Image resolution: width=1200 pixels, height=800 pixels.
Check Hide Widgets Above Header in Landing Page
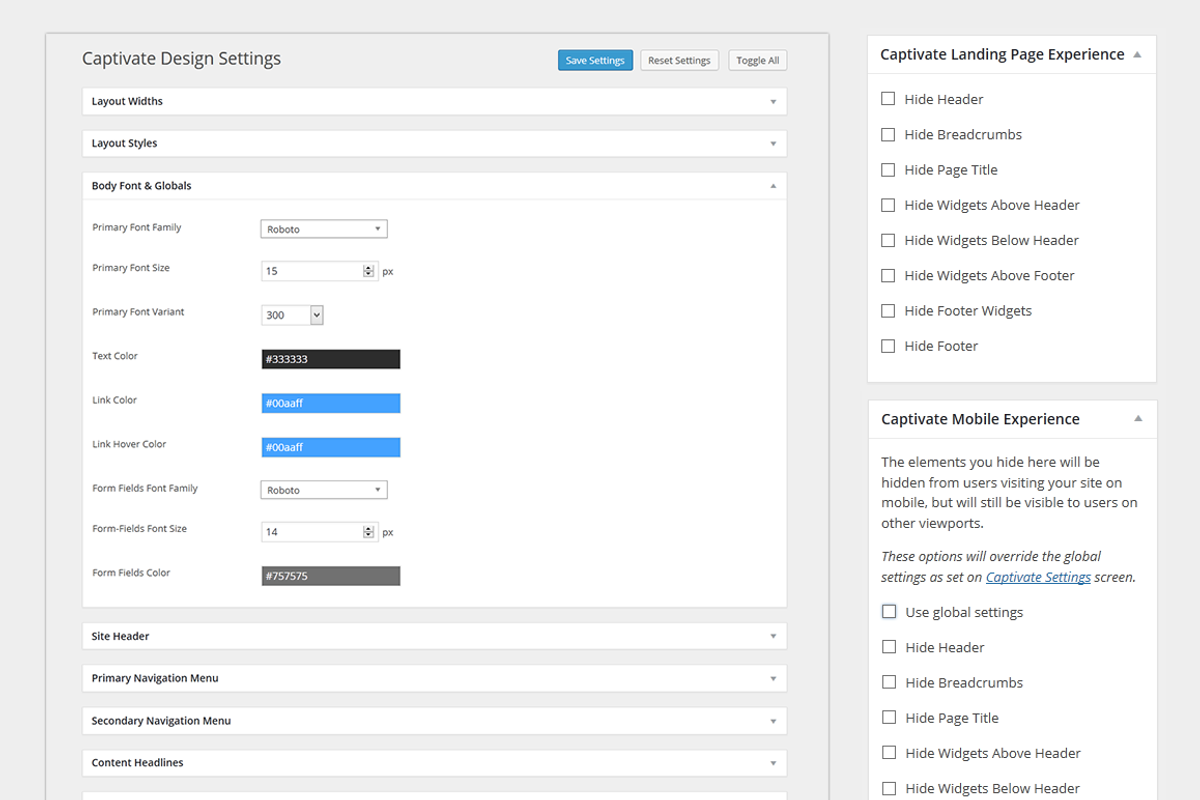[x=888, y=205]
